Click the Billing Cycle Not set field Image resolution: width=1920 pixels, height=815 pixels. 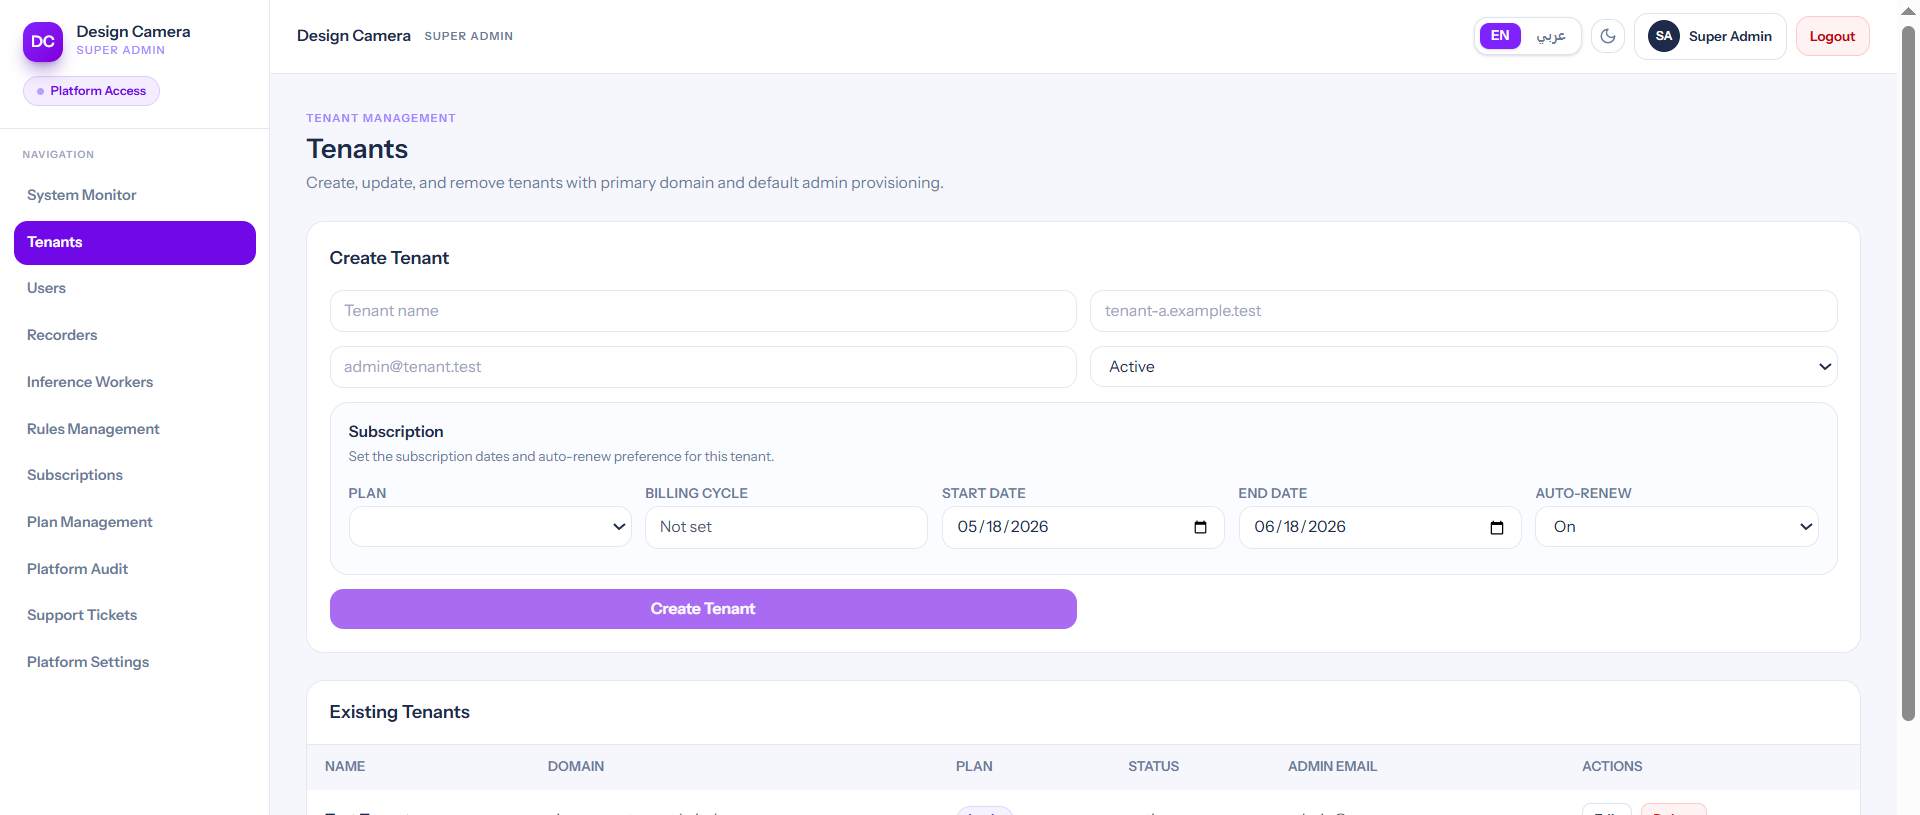[786, 527]
